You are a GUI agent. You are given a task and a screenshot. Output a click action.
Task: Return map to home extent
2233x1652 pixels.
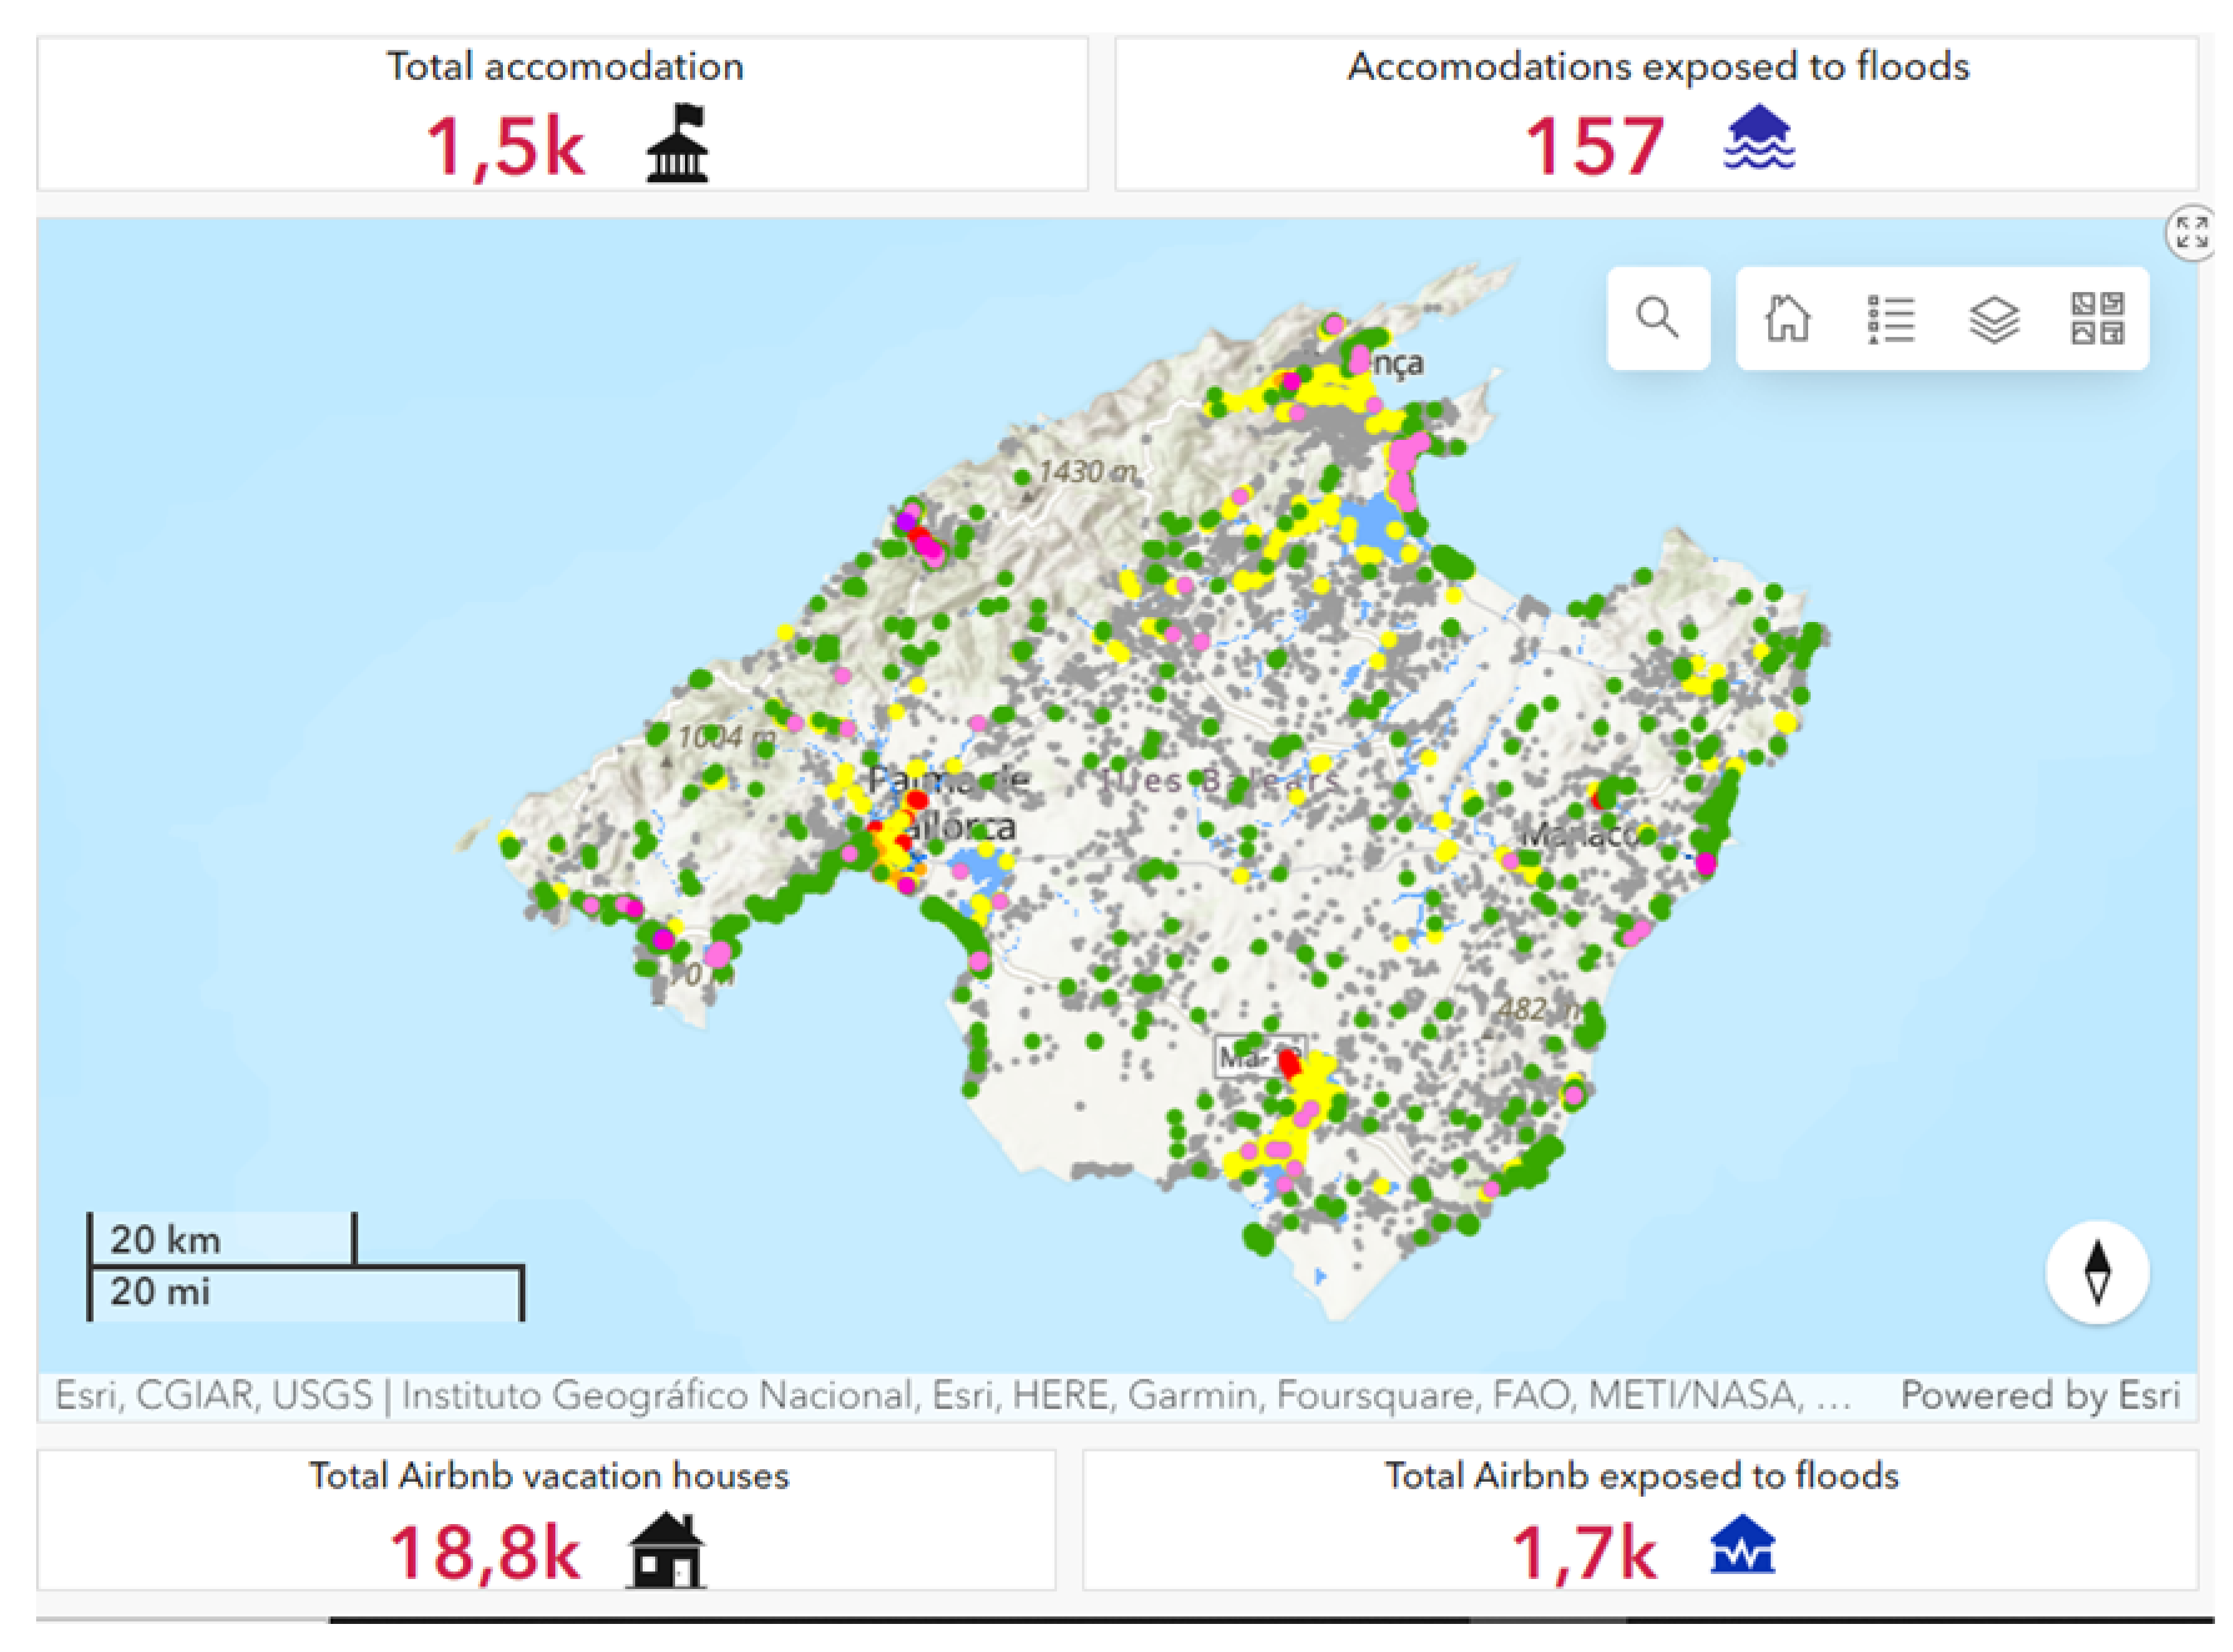click(x=1787, y=318)
